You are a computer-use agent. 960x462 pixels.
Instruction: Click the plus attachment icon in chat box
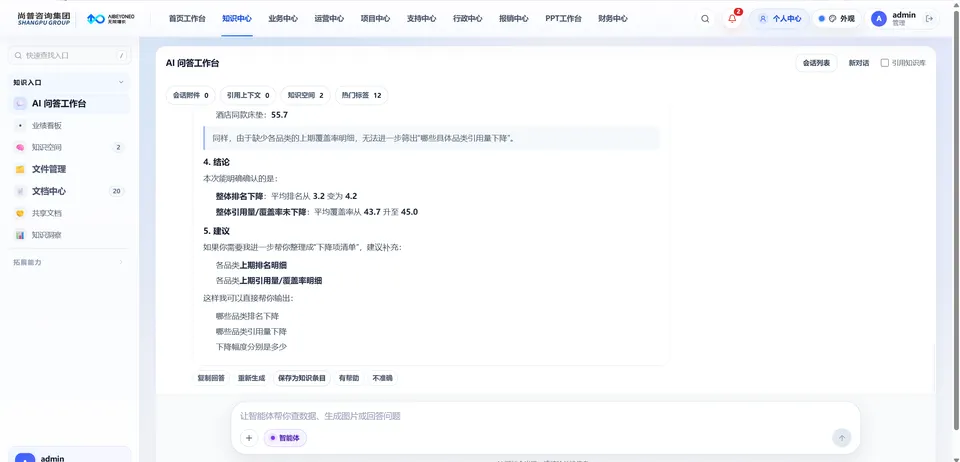pyautogui.click(x=249, y=438)
